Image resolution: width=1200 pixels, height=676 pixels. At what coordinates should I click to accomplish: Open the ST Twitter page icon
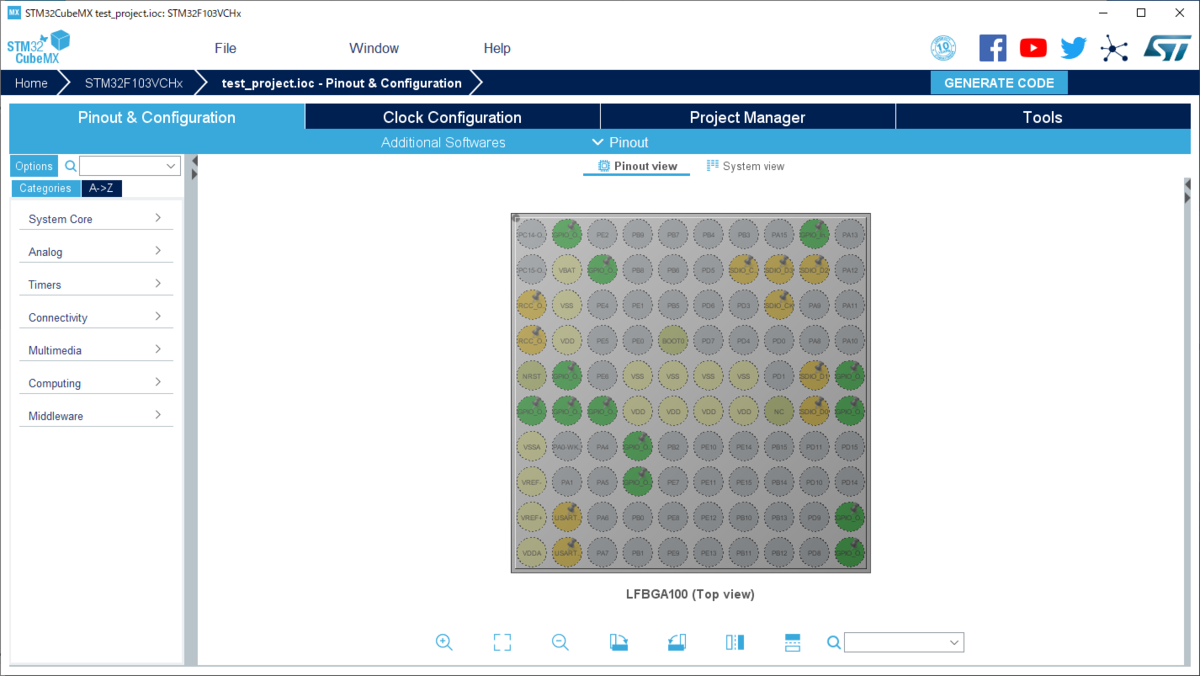[x=1074, y=48]
